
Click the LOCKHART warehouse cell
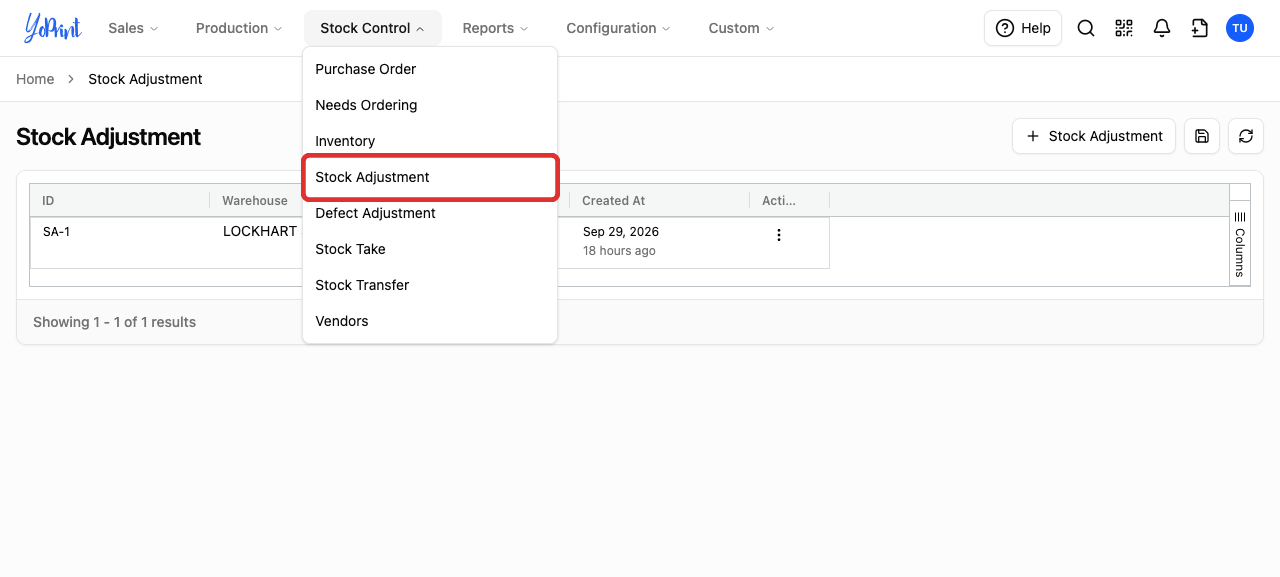260,231
